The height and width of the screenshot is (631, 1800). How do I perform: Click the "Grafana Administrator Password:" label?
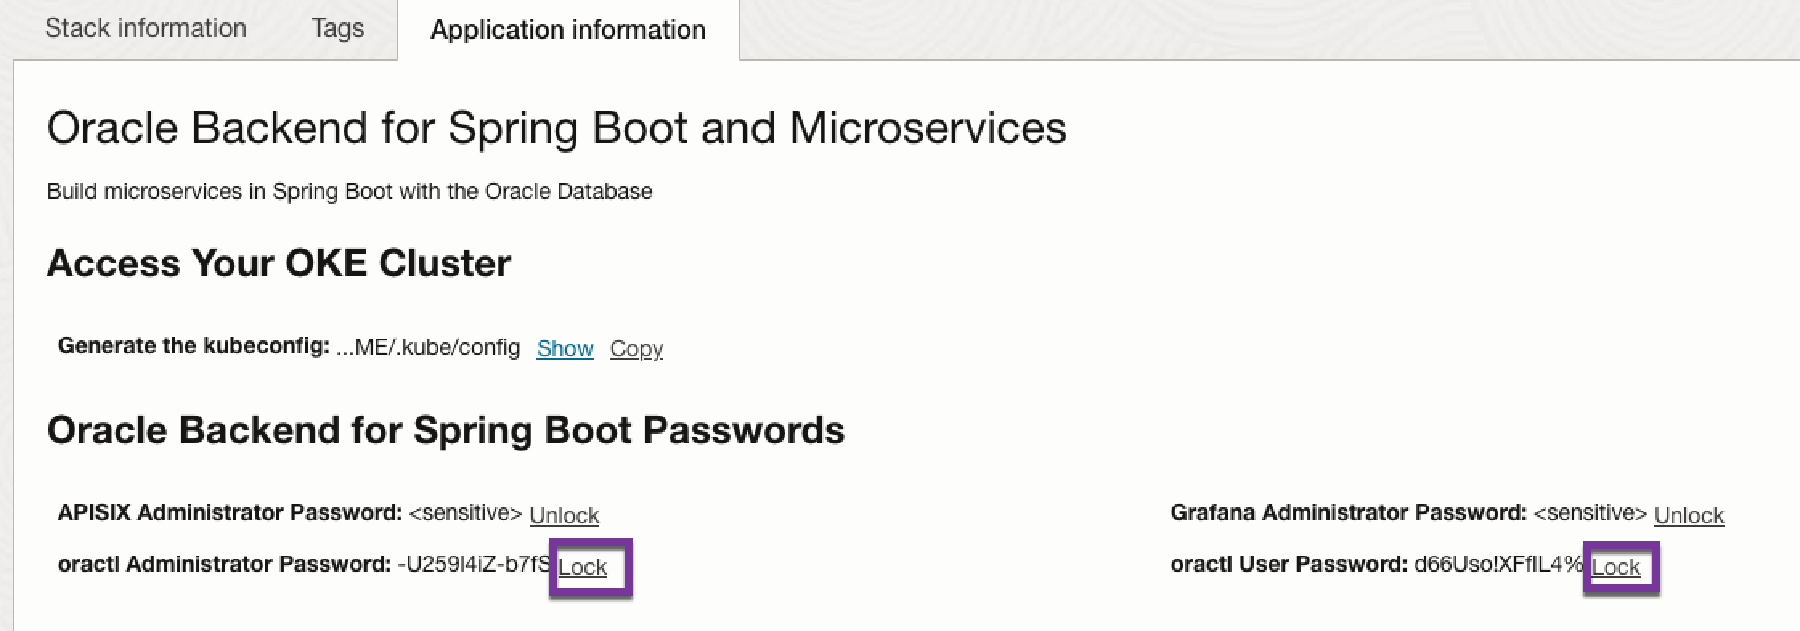1349,513
